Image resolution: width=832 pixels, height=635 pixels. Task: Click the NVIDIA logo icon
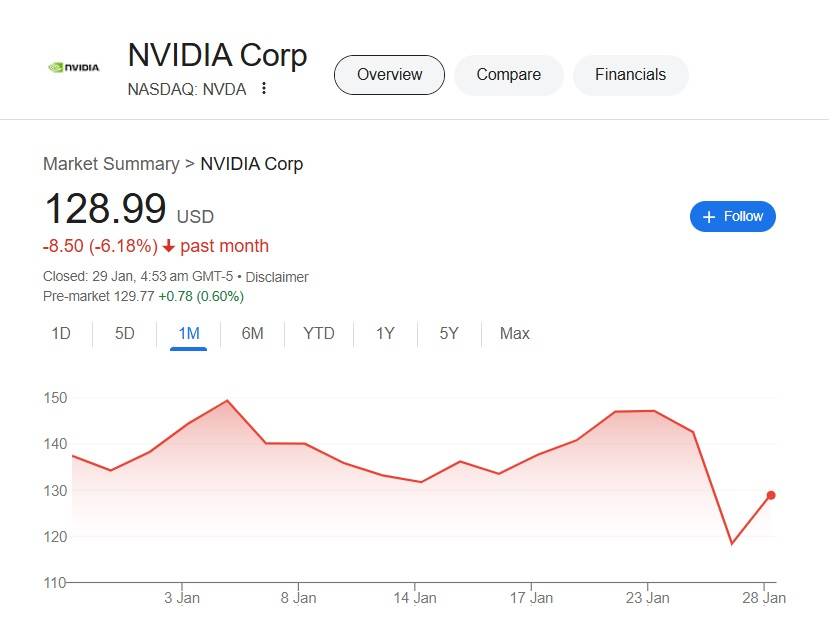pyautogui.click(x=74, y=67)
